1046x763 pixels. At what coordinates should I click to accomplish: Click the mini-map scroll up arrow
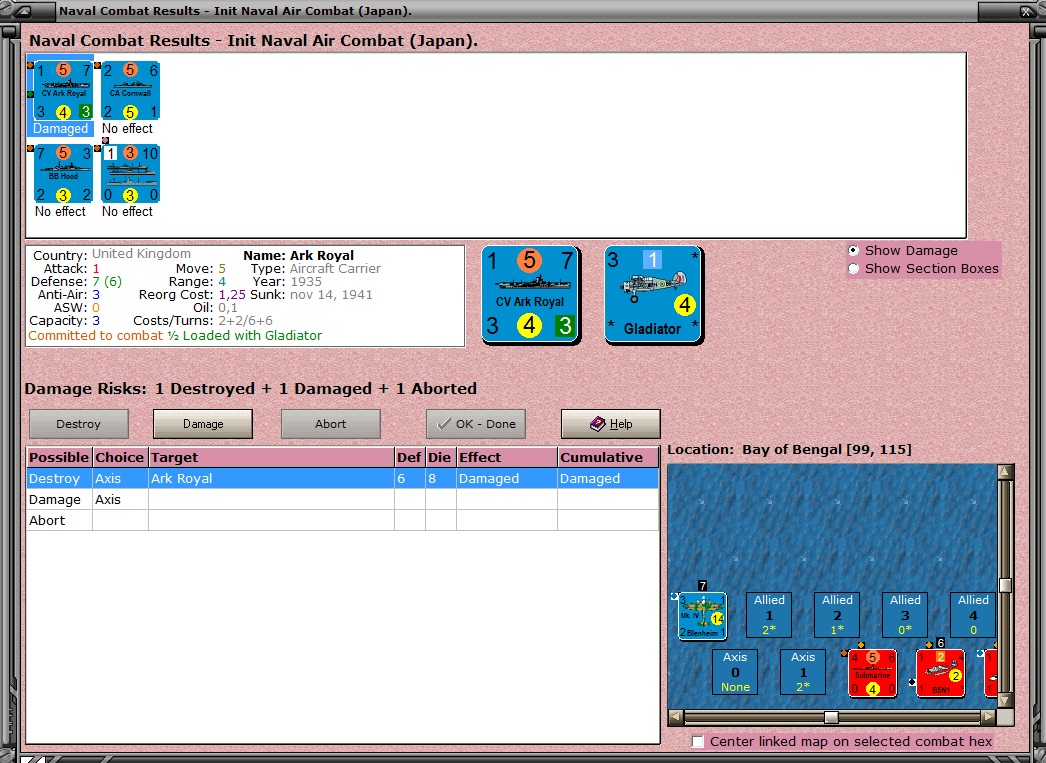pos(1005,472)
